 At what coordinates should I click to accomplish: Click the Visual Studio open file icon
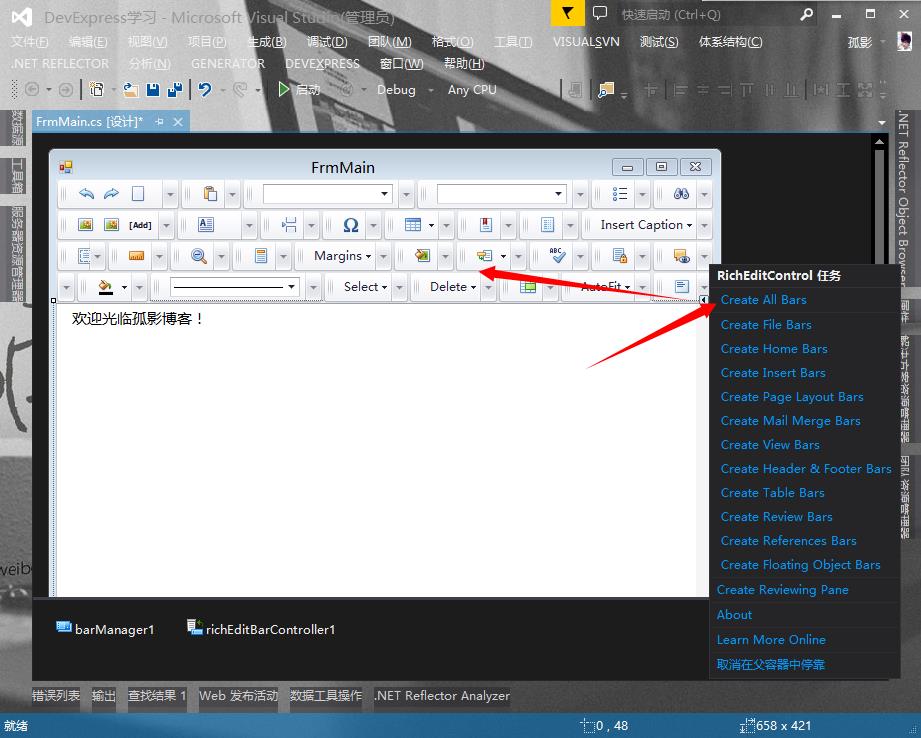click(x=130, y=90)
